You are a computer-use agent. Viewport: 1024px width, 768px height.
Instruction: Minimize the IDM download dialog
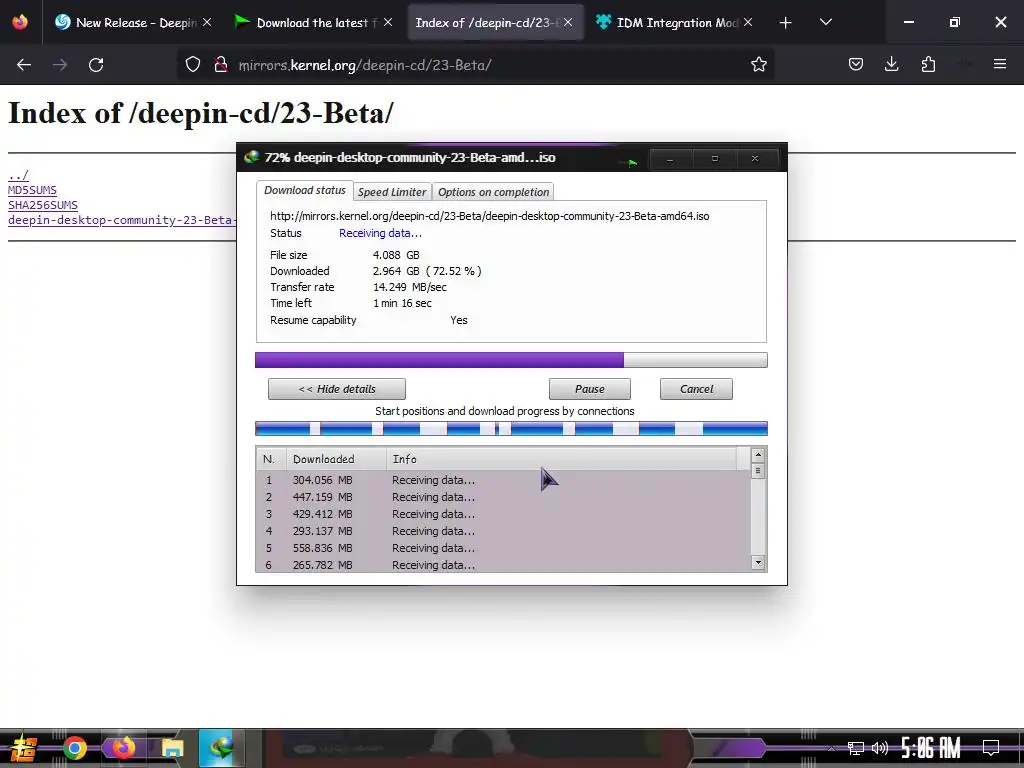669,159
